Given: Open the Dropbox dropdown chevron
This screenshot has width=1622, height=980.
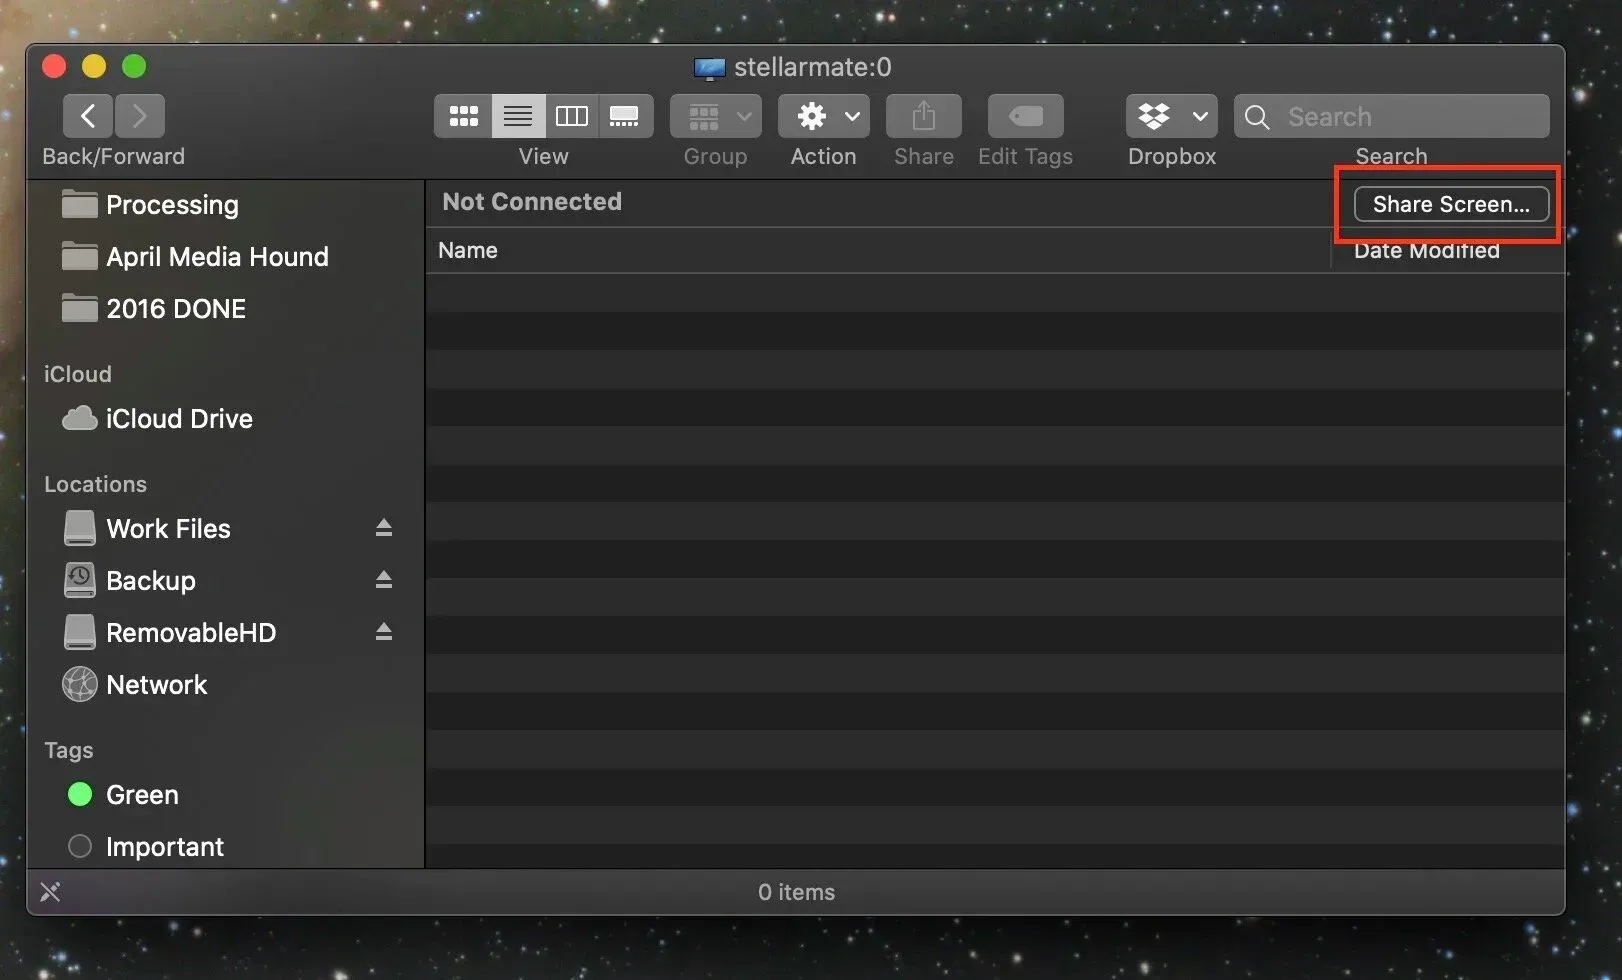Looking at the screenshot, I should (x=1199, y=115).
